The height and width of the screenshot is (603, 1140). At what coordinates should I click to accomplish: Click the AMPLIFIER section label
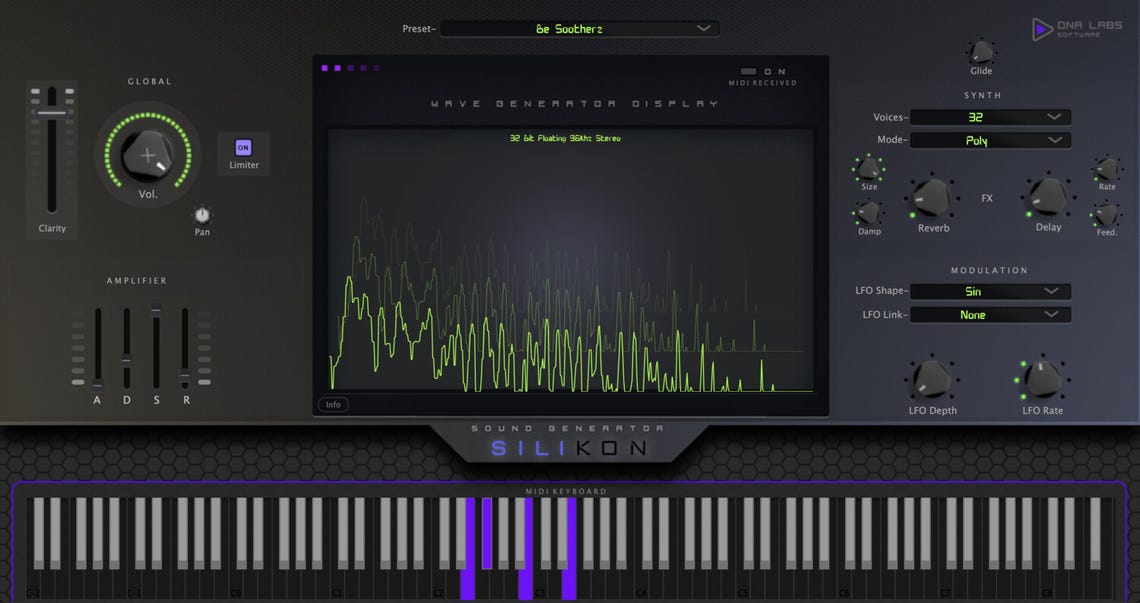pyautogui.click(x=137, y=281)
